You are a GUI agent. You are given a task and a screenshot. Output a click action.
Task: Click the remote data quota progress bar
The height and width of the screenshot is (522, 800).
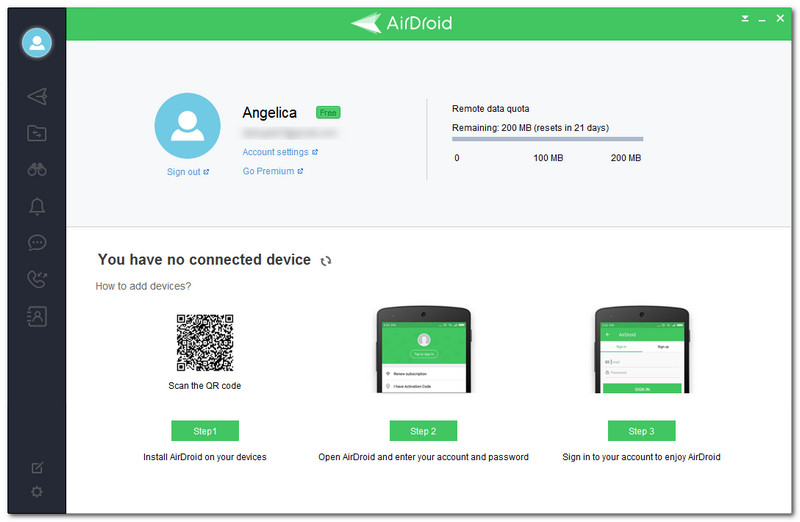[547, 139]
